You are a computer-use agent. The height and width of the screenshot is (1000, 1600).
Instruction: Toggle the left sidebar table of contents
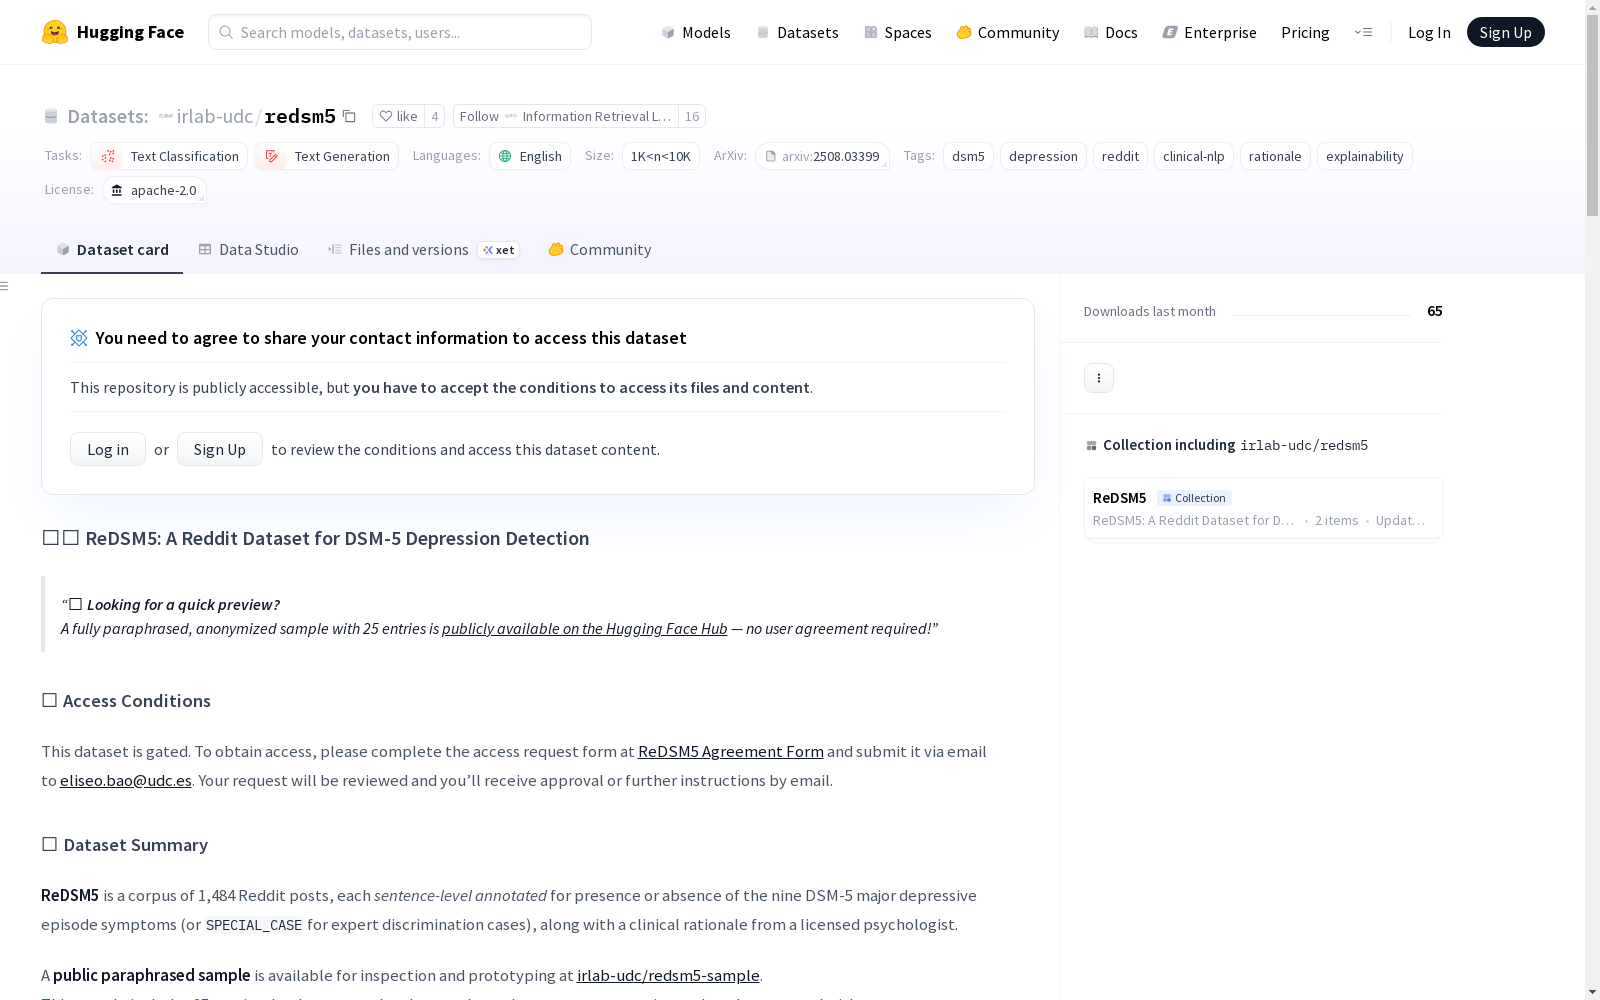pyautogui.click(x=5, y=286)
